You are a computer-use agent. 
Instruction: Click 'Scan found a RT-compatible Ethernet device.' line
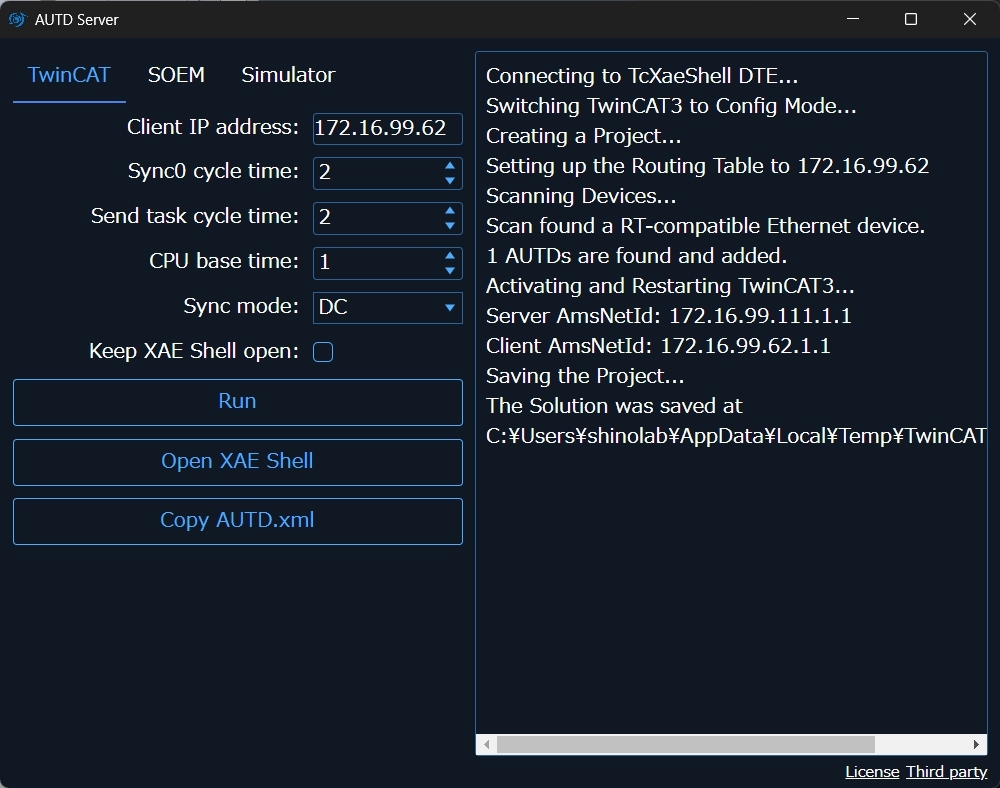coord(705,226)
